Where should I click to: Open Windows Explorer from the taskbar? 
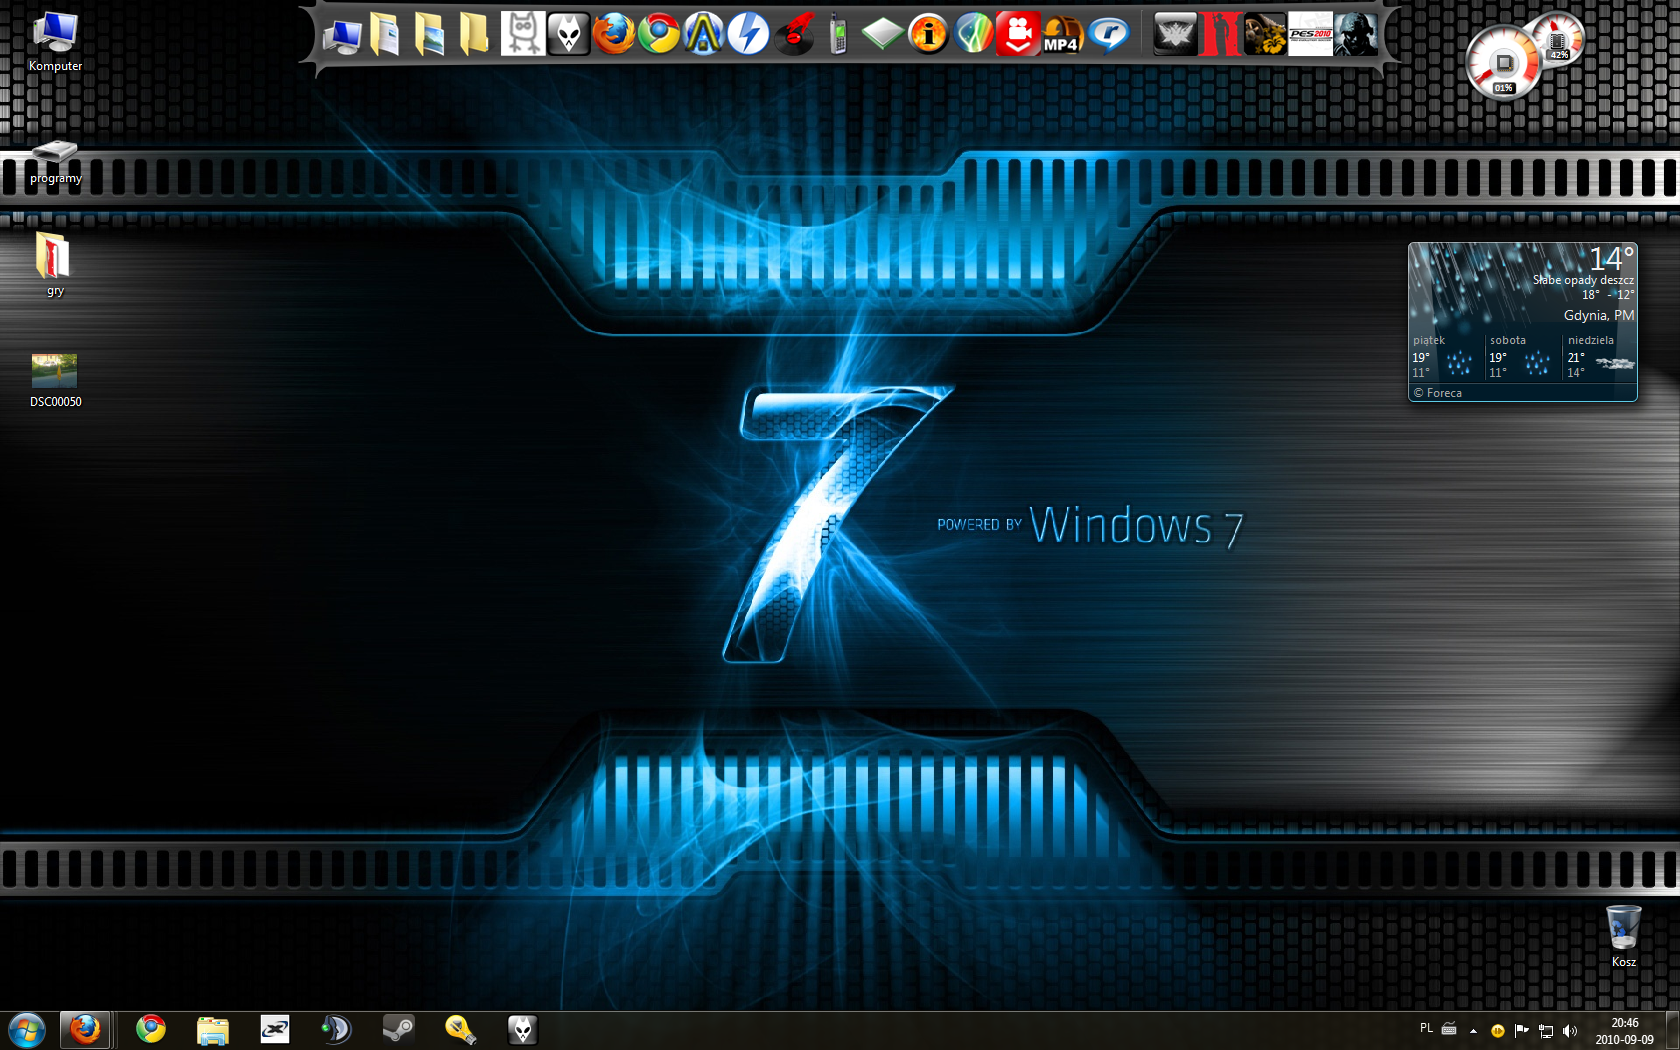pos(213,1029)
